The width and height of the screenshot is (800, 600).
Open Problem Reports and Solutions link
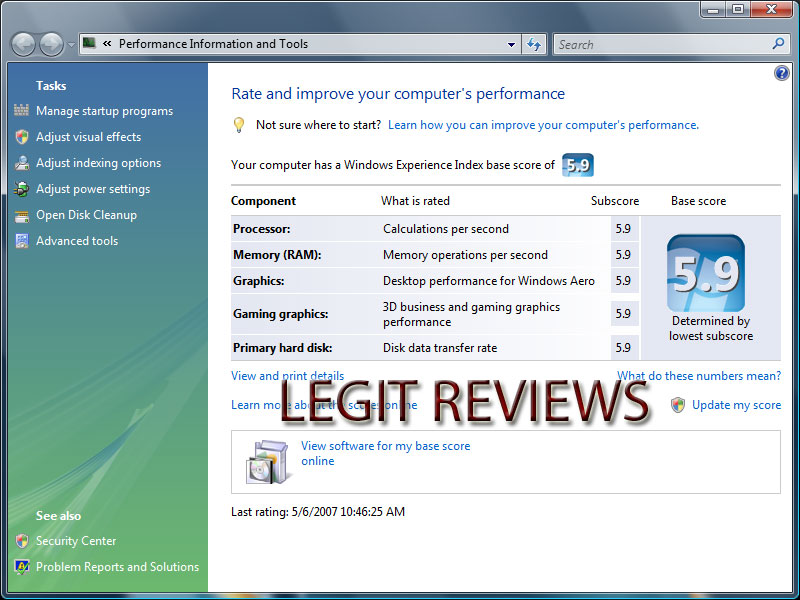coord(117,567)
